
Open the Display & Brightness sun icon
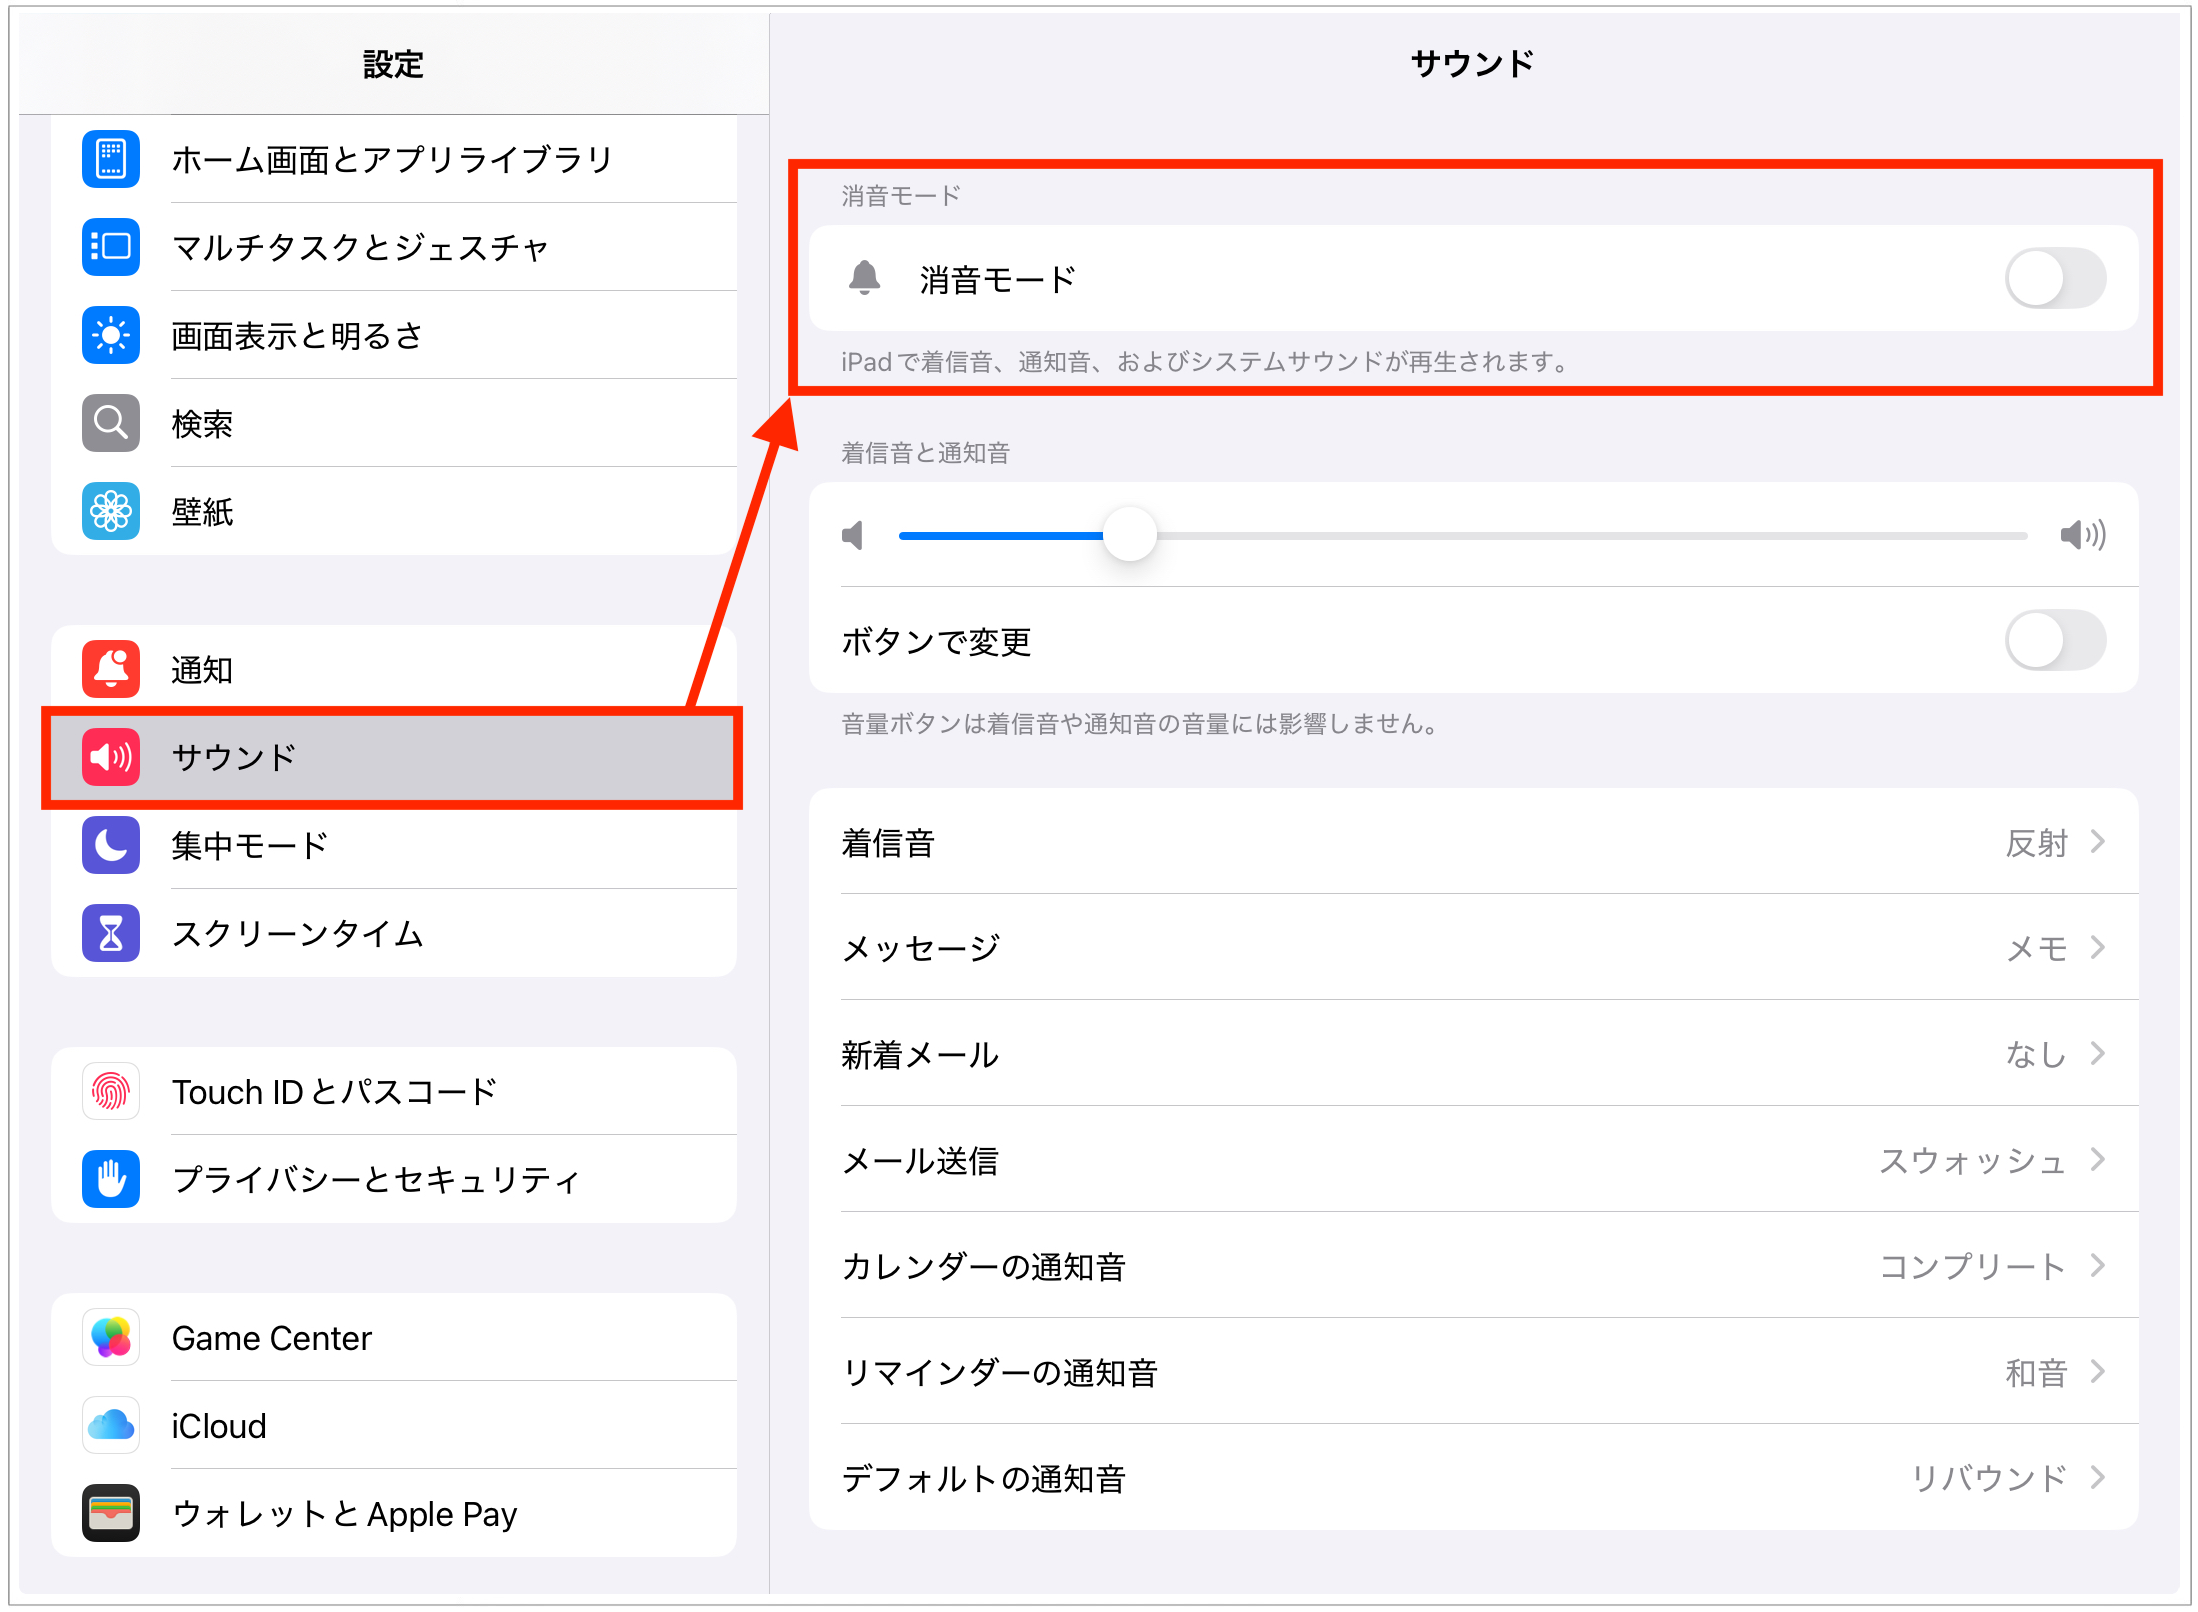click(x=111, y=335)
